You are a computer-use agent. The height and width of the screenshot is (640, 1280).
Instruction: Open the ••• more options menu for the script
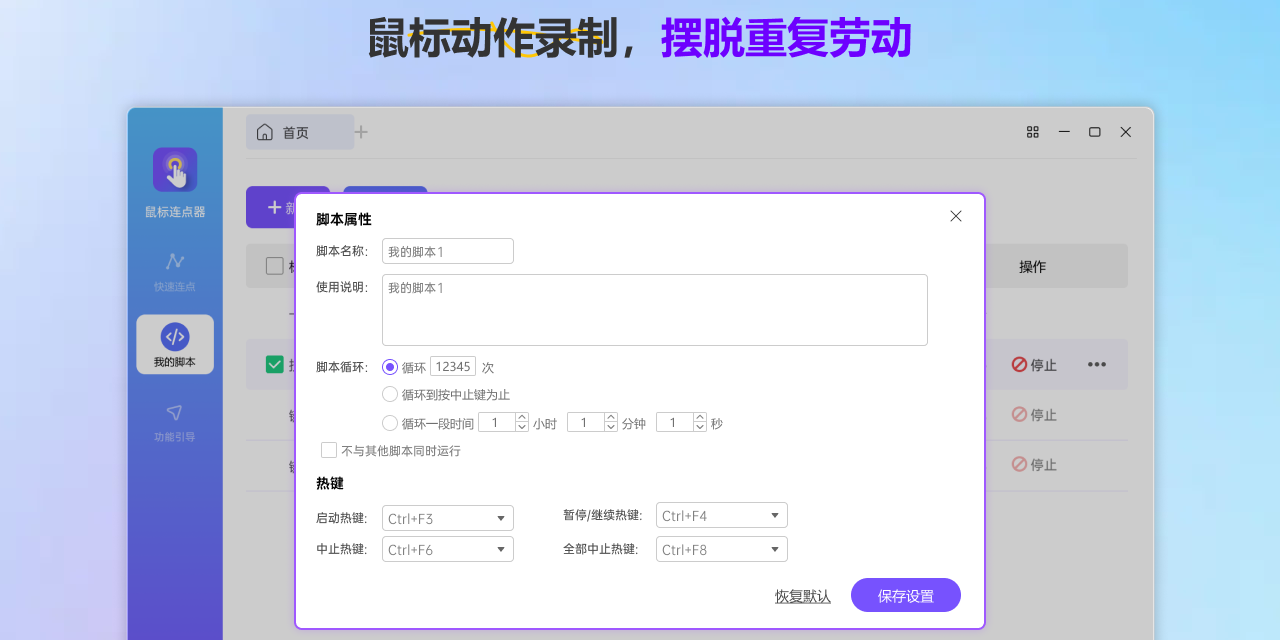[1097, 365]
